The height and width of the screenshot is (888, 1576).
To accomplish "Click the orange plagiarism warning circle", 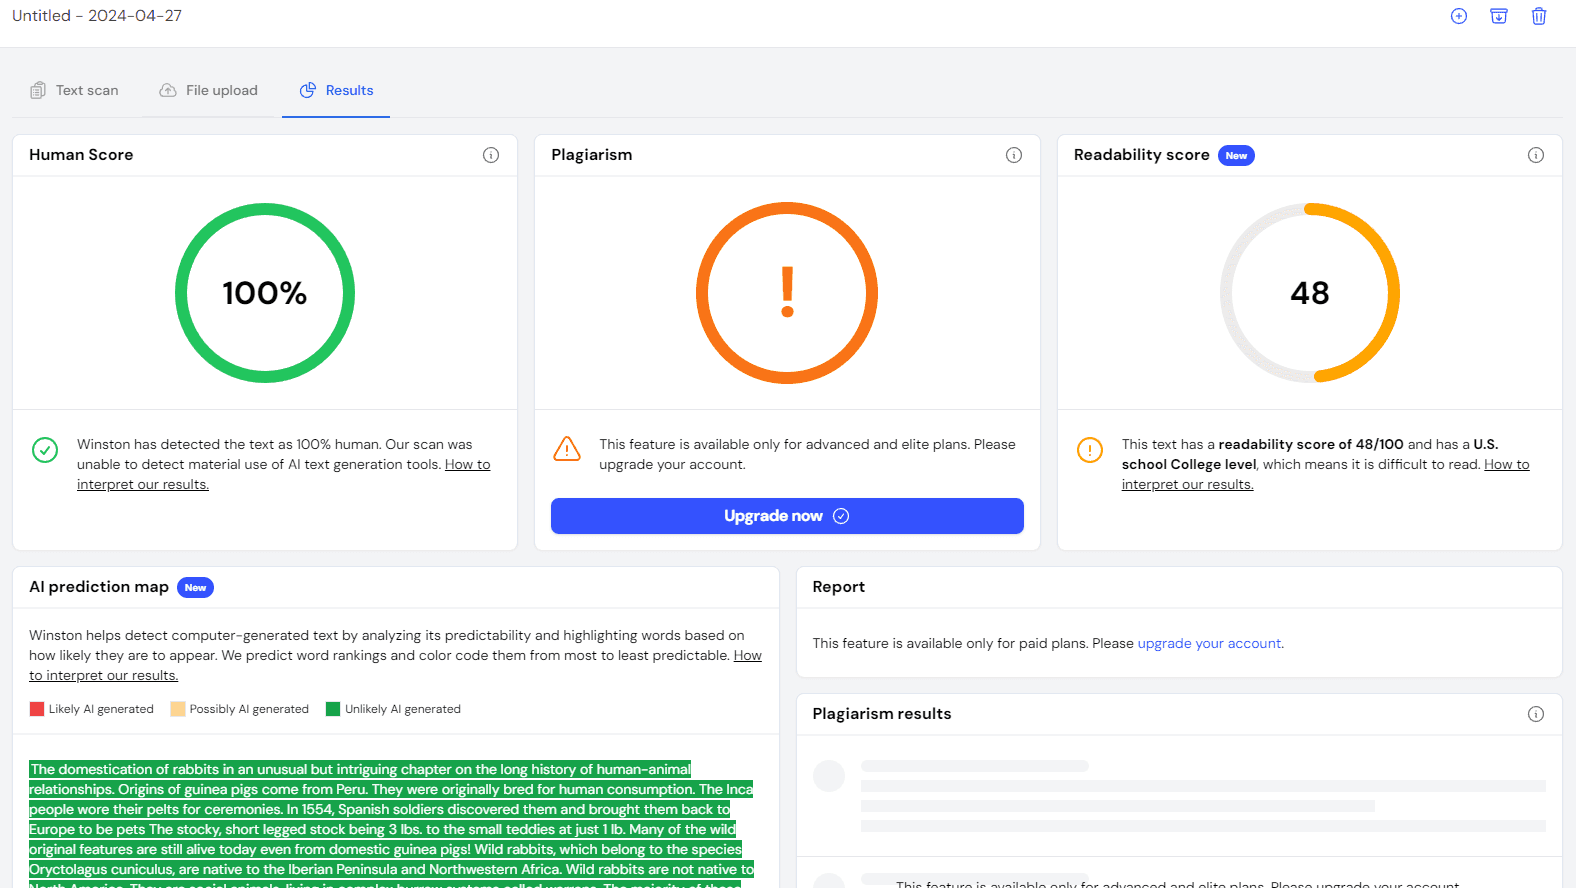I will click(x=787, y=293).
